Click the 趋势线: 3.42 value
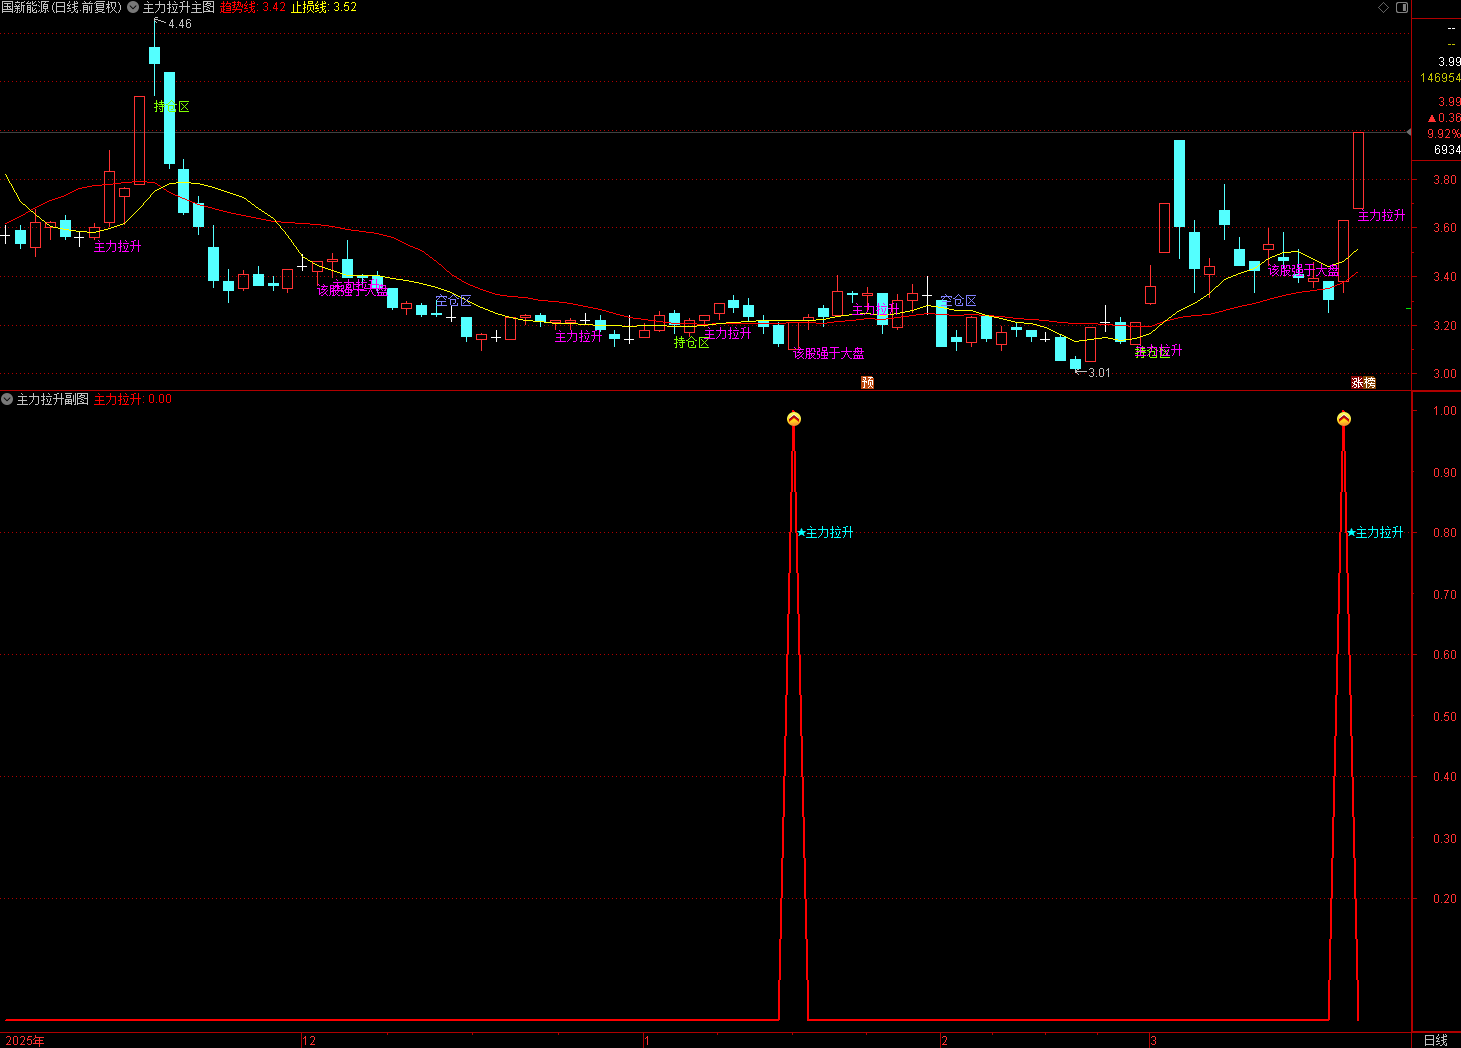 (x=253, y=7)
